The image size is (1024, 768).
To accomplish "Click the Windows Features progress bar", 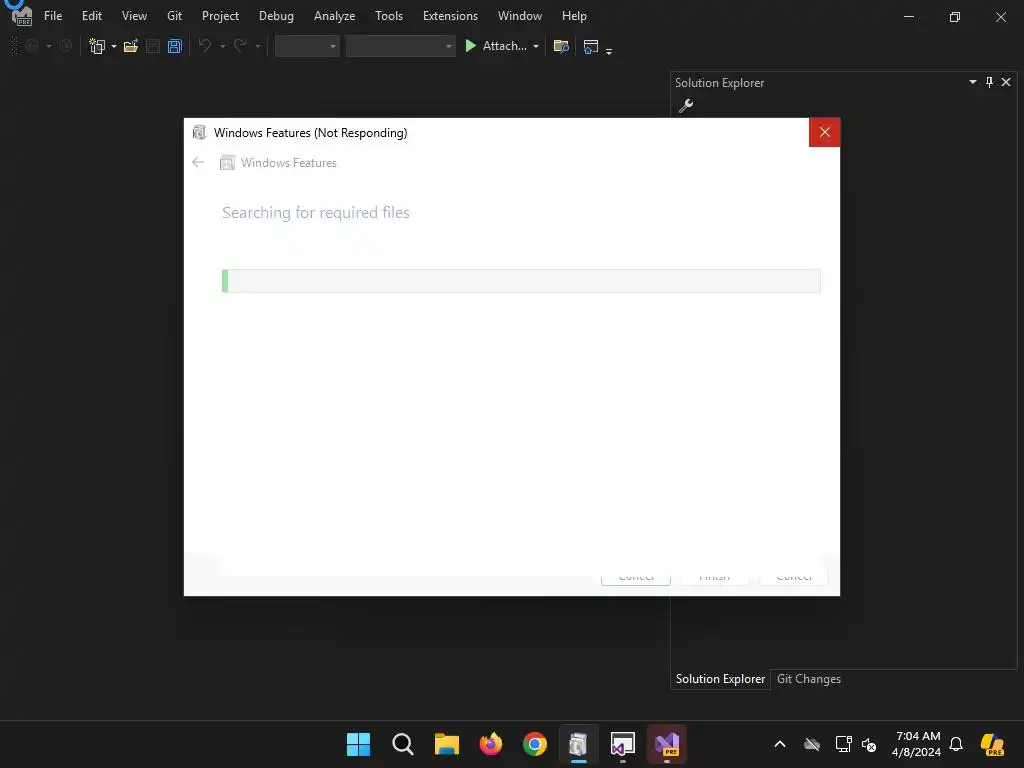I will [521, 281].
